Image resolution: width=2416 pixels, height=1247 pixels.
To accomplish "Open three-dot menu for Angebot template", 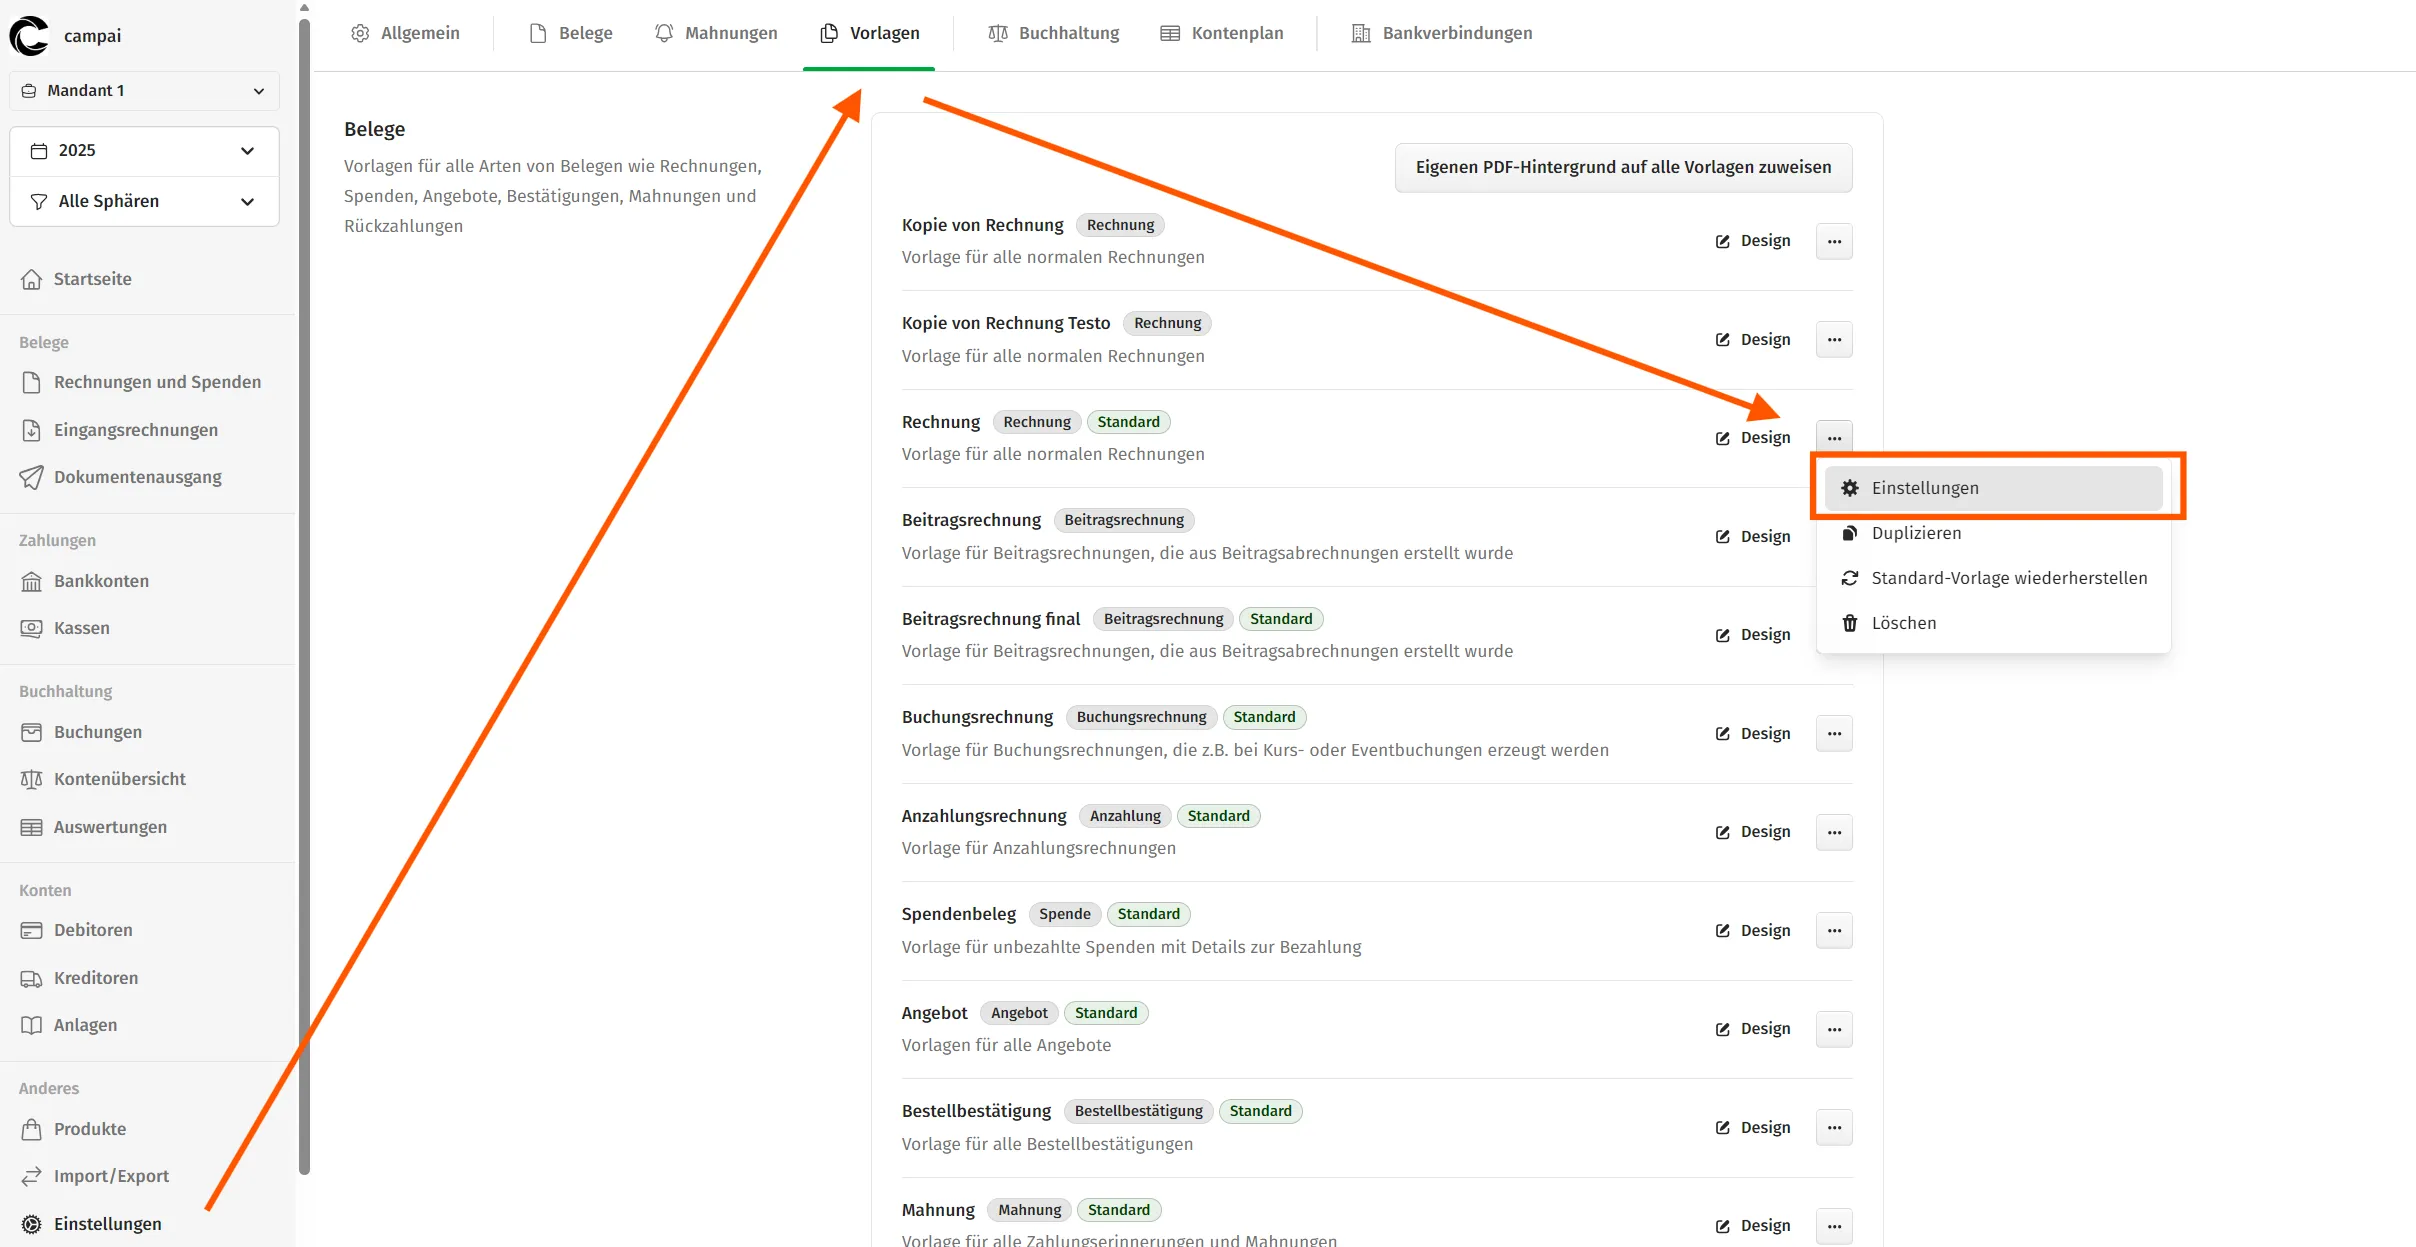I will pos(1834,1029).
